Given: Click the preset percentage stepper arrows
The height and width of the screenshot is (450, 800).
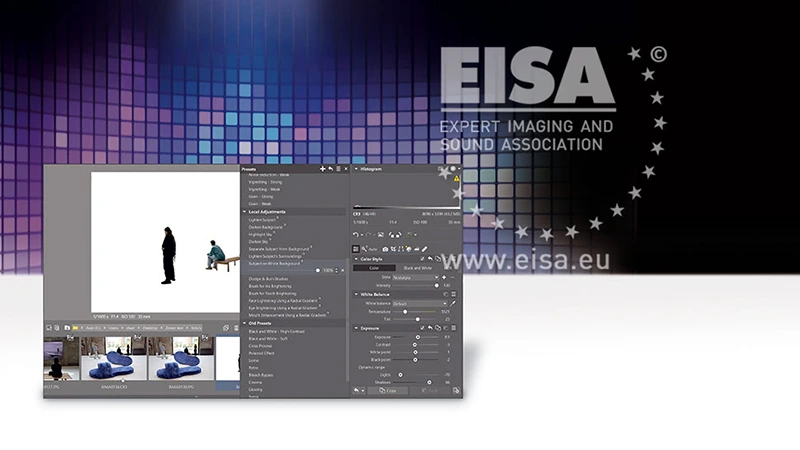Looking at the screenshot, I should [x=336, y=270].
